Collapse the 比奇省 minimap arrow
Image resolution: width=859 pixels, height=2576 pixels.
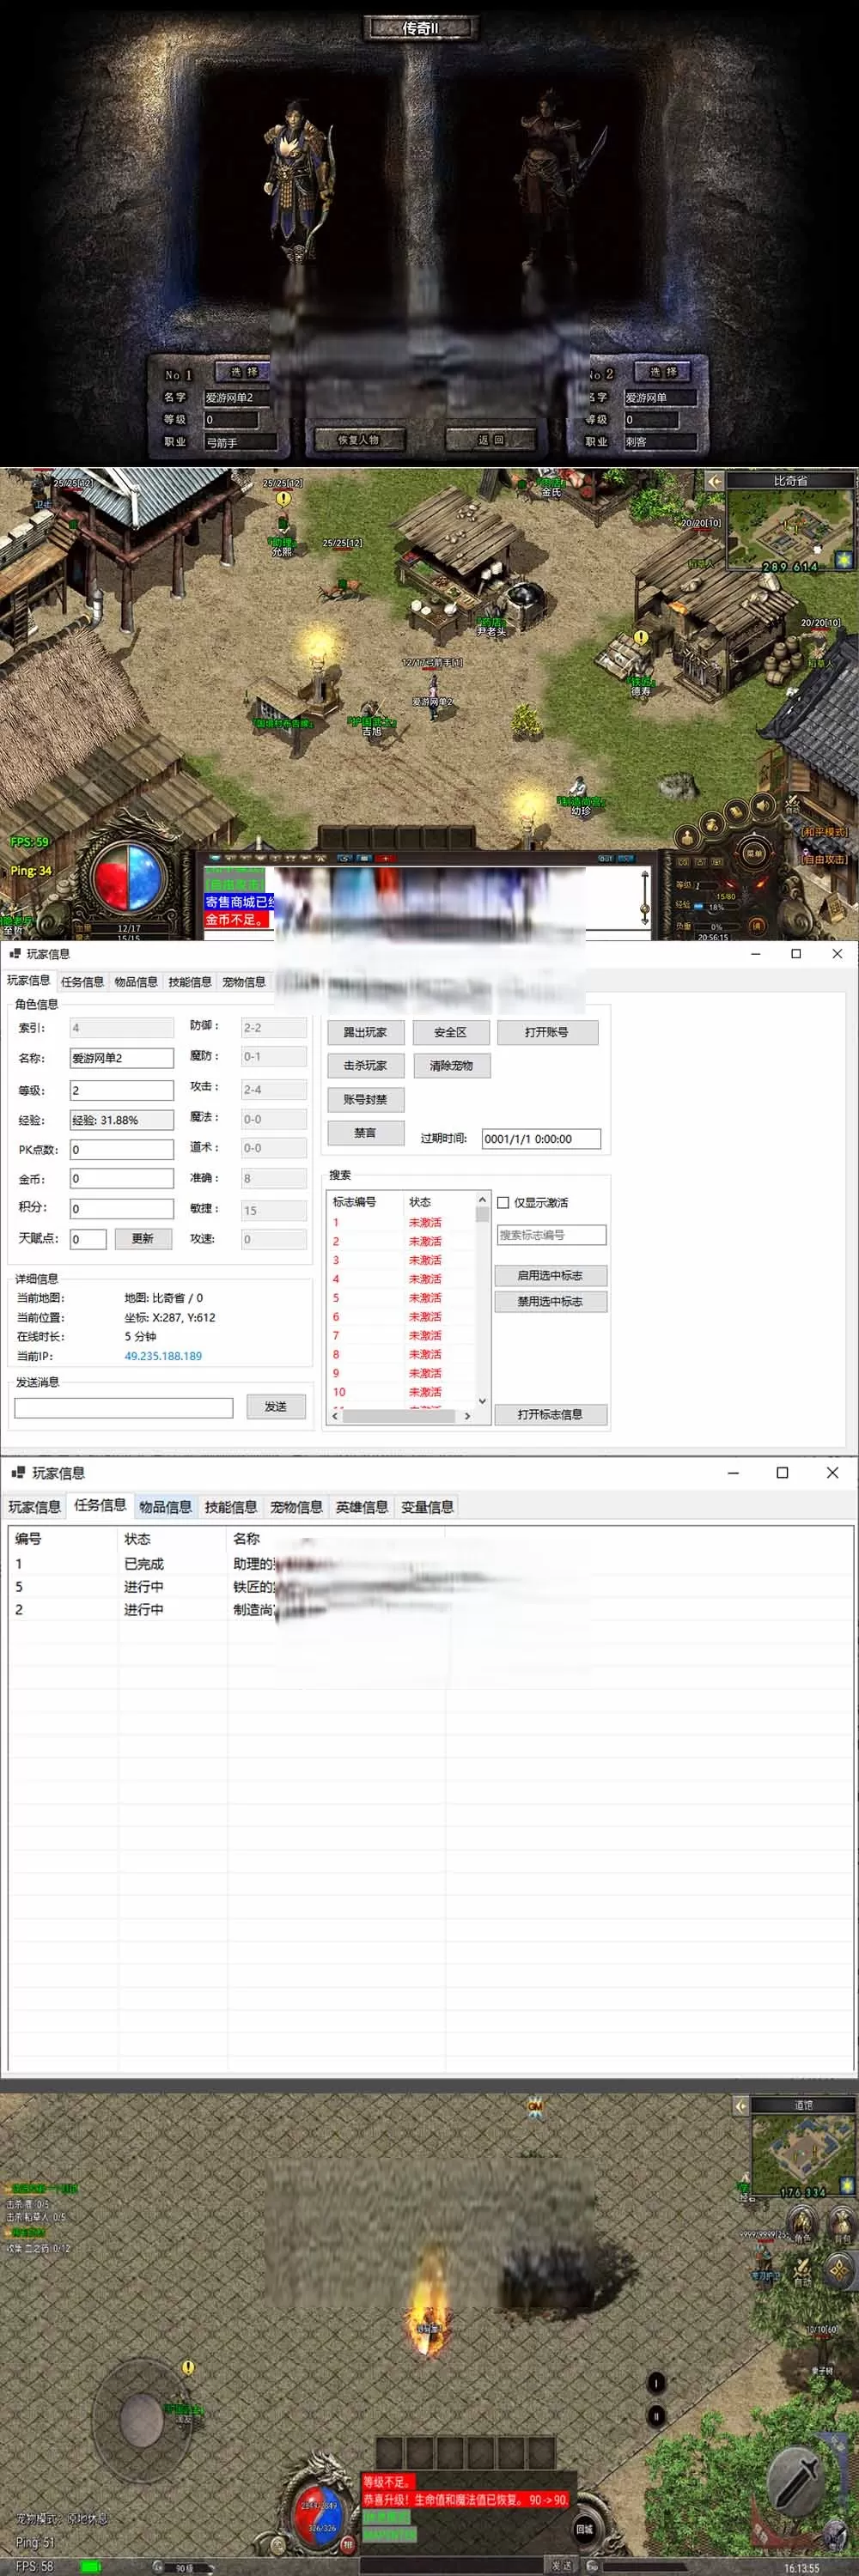pos(714,481)
